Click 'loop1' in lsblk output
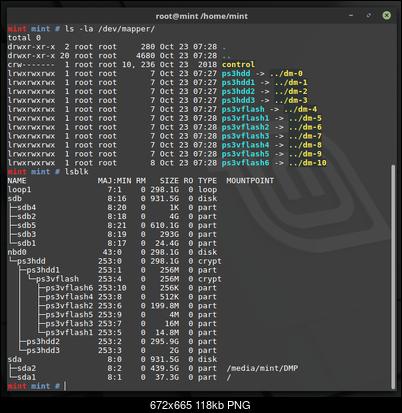 pyautogui.click(x=19, y=190)
